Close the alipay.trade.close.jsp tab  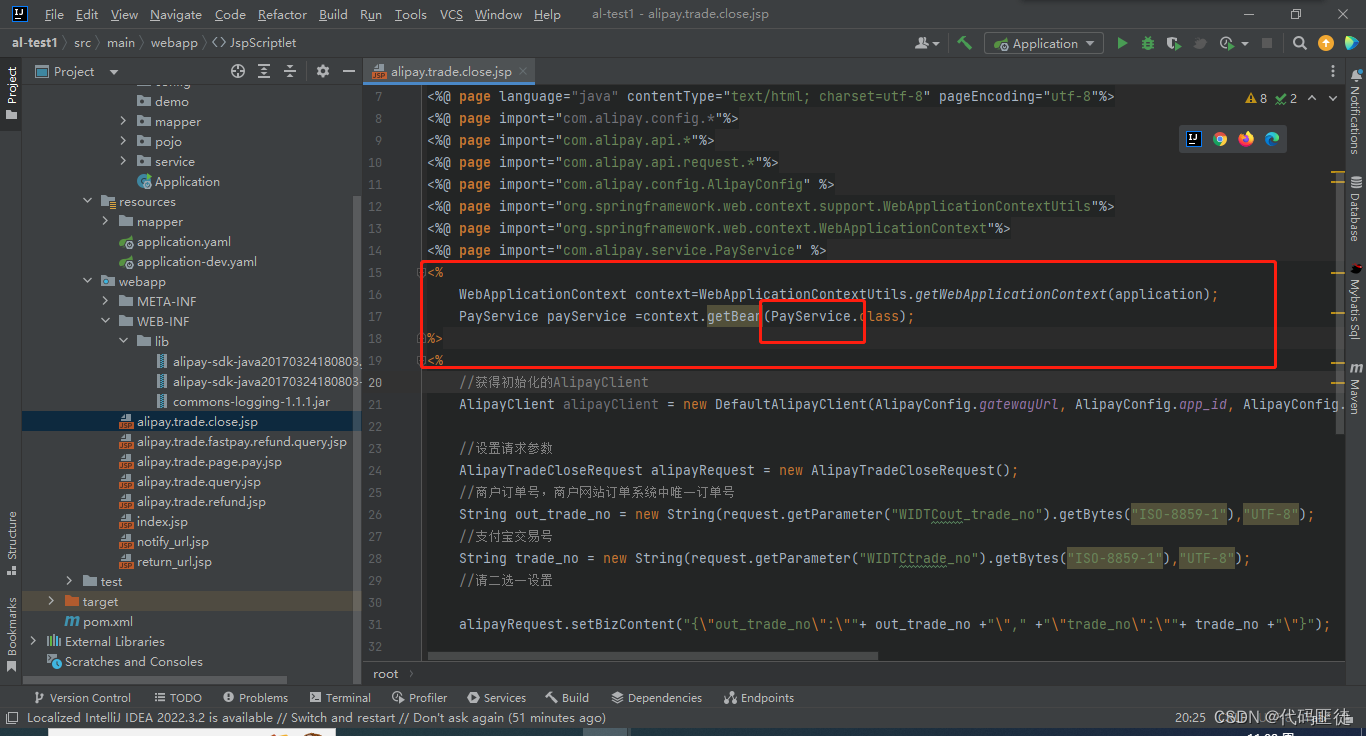tap(523, 72)
